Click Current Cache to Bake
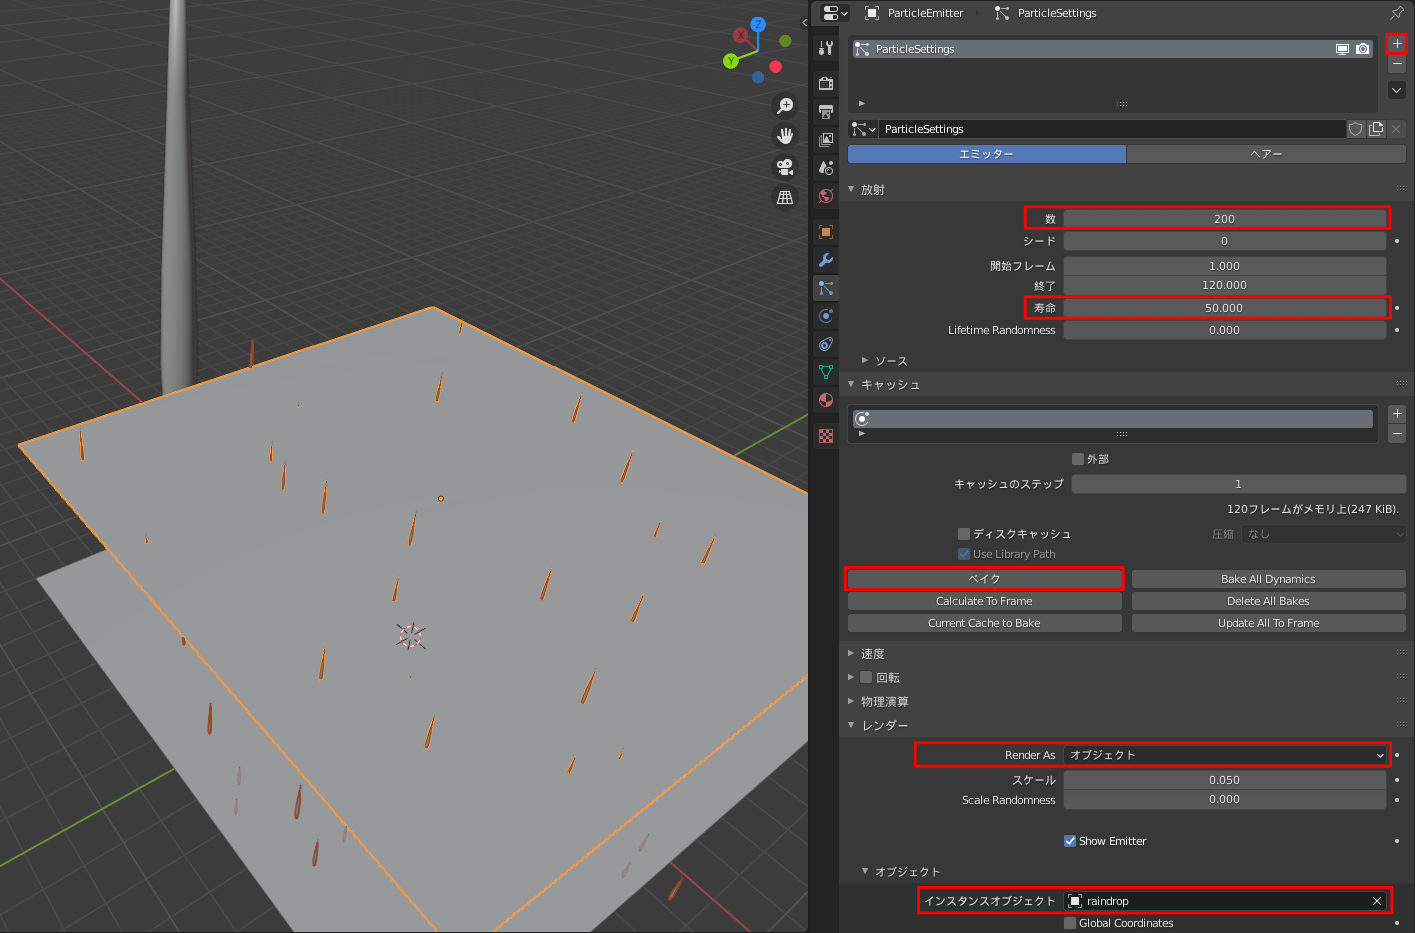The height and width of the screenshot is (933, 1415). tap(985, 623)
